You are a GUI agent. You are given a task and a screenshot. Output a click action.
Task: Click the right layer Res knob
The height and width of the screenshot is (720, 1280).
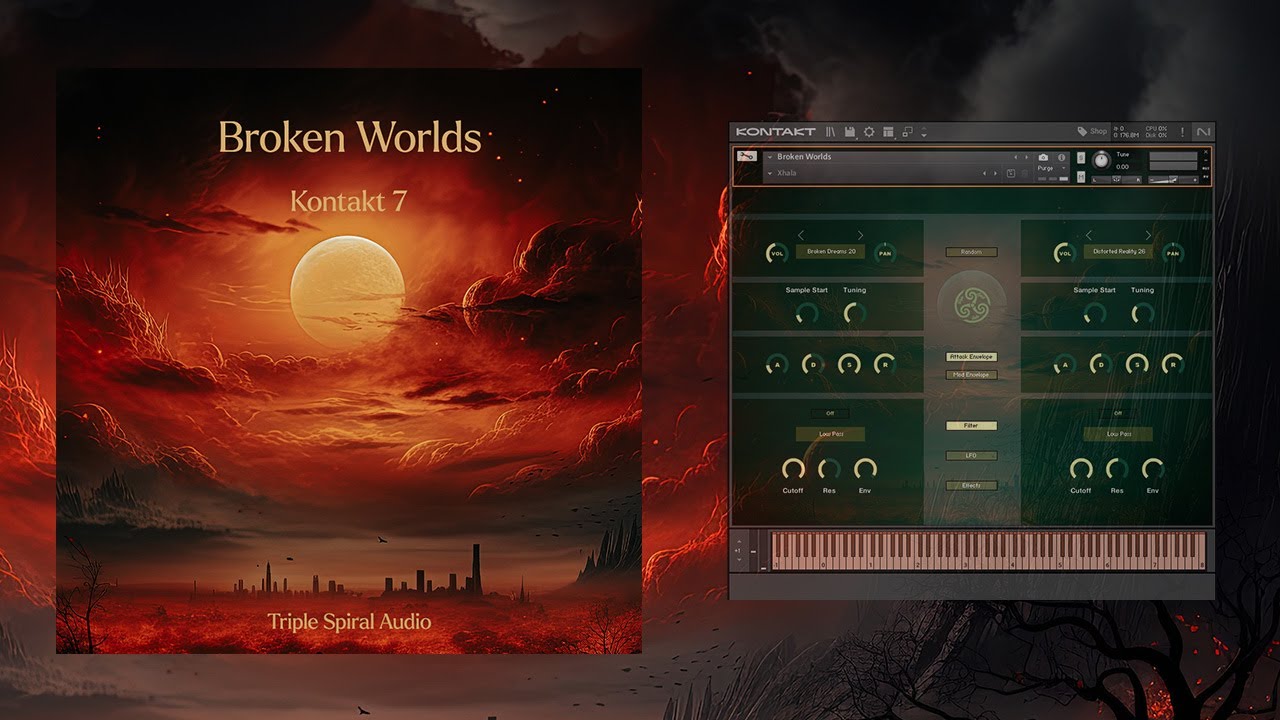[x=1117, y=469]
